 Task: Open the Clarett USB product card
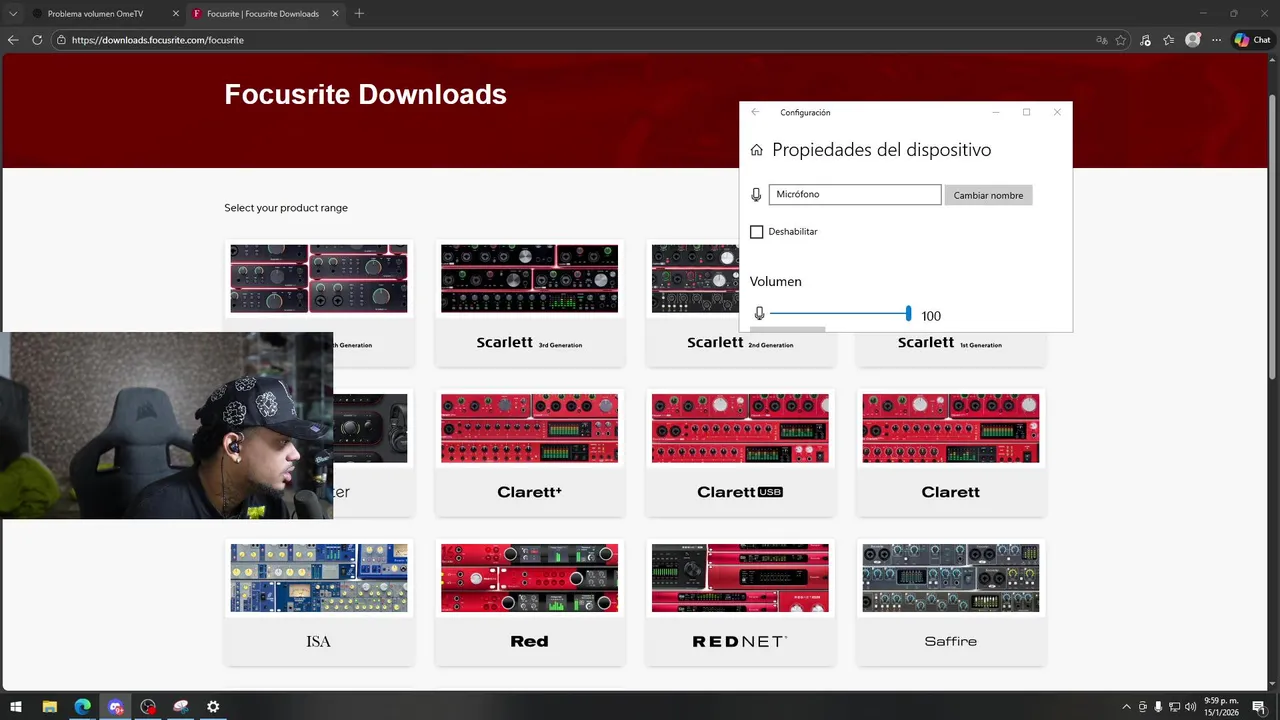coord(740,452)
